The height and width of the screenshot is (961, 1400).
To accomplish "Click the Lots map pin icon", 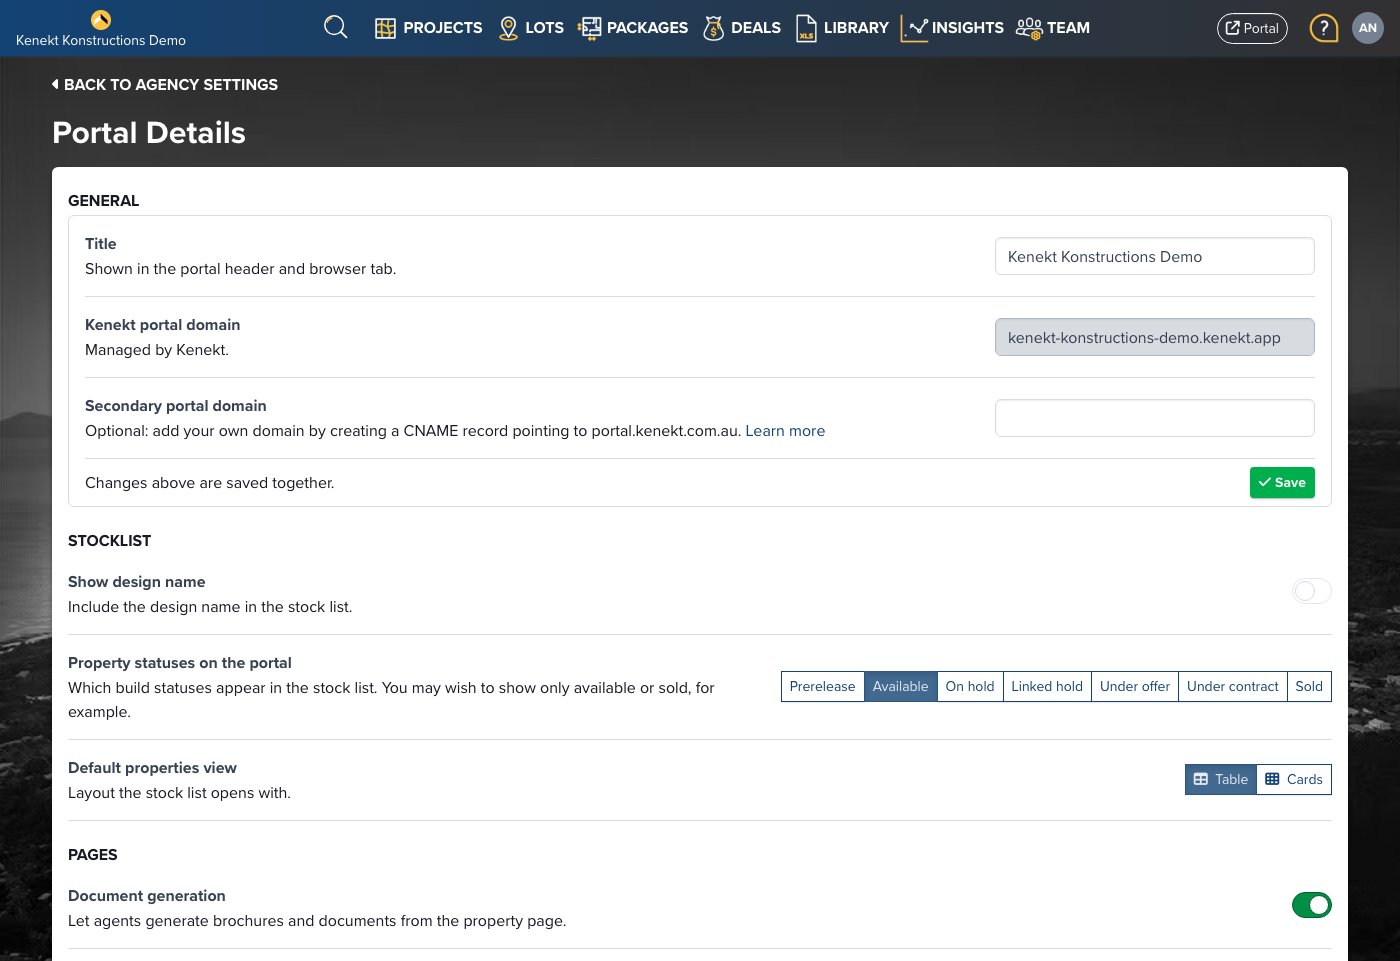I will [x=508, y=28].
